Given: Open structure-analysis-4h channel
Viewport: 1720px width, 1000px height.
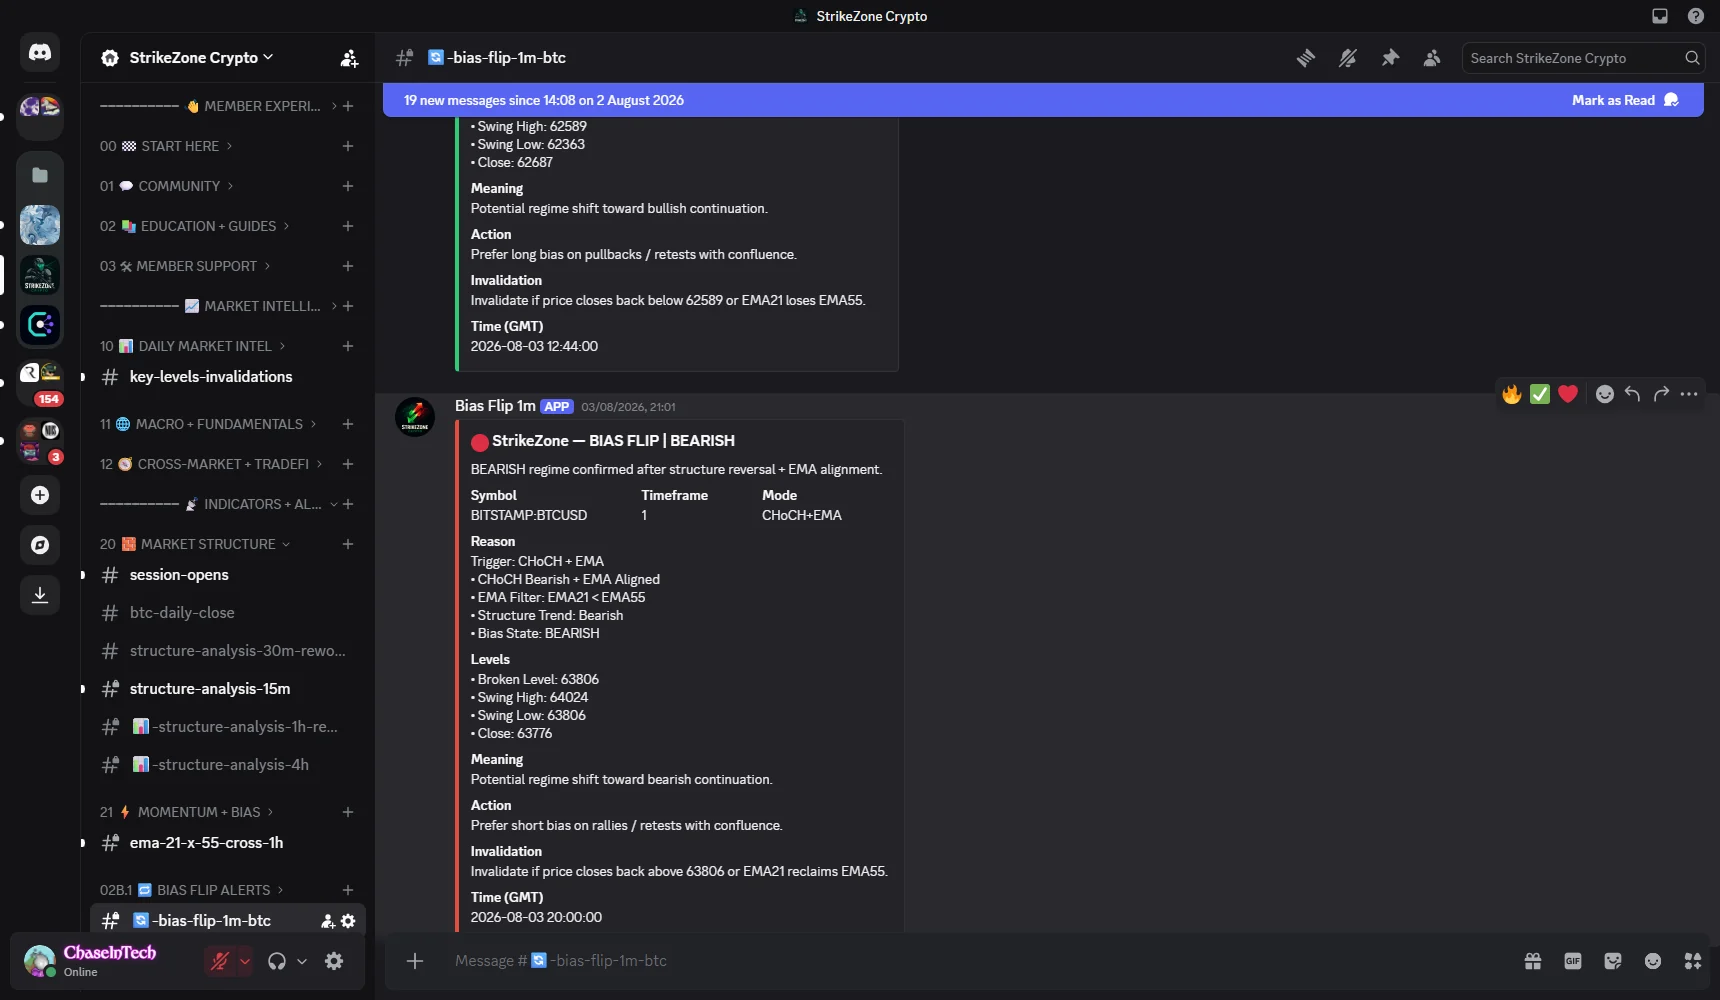Looking at the screenshot, I should click(228, 765).
